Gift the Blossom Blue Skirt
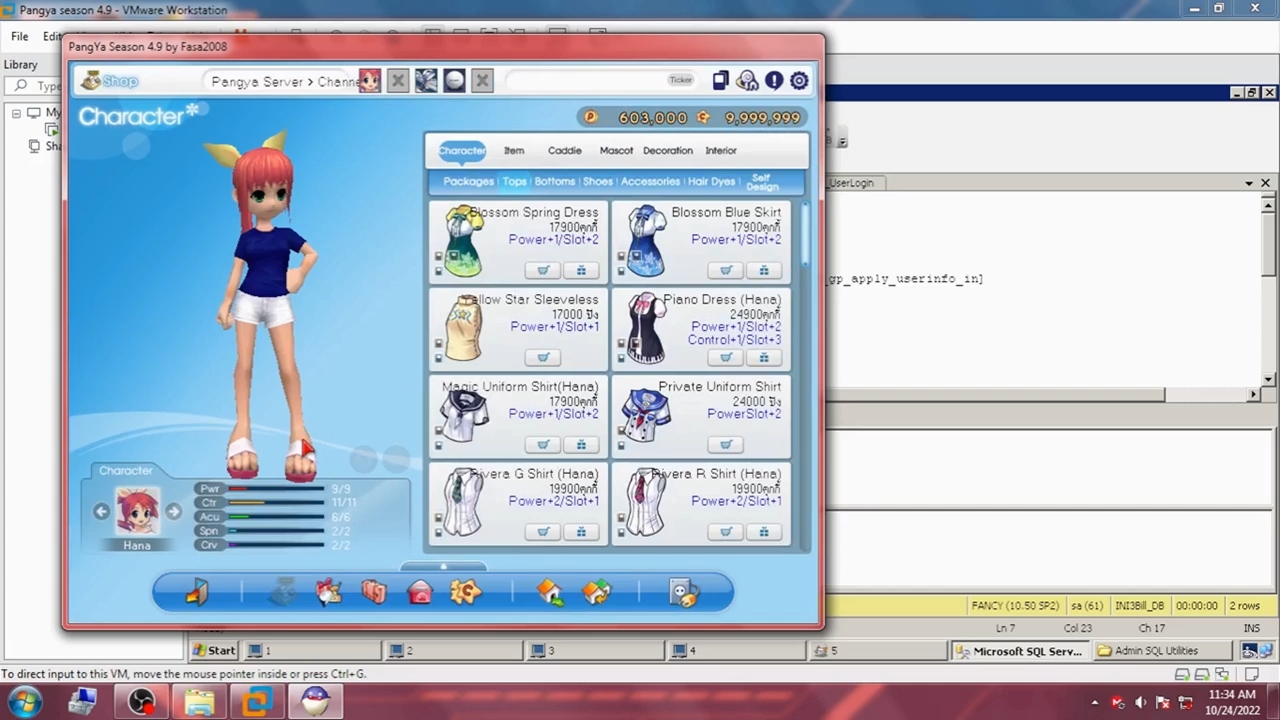 (764, 270)
